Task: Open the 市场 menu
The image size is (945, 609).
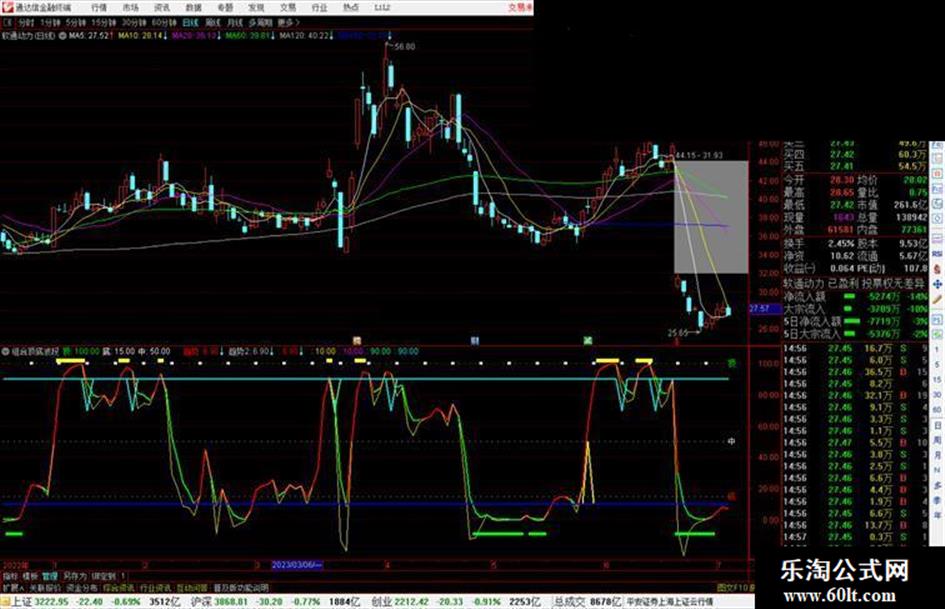Action: 130,8
